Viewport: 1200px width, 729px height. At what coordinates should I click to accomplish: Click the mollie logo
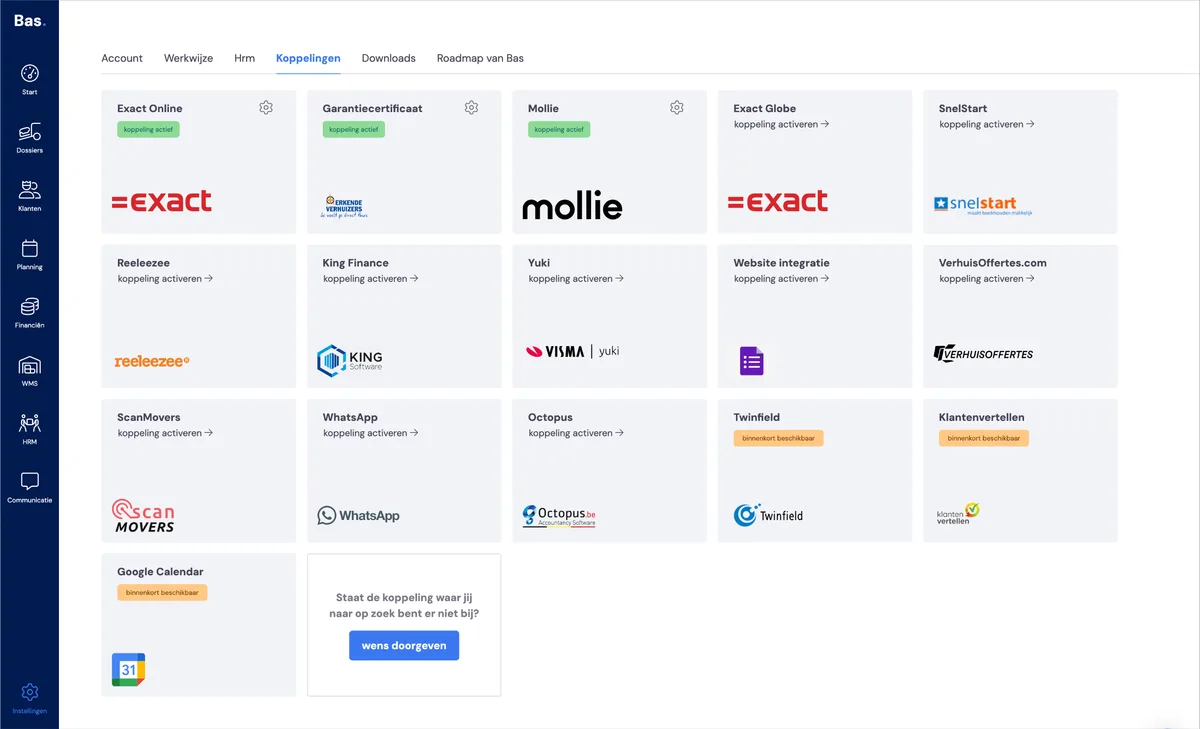pos(572,207)
